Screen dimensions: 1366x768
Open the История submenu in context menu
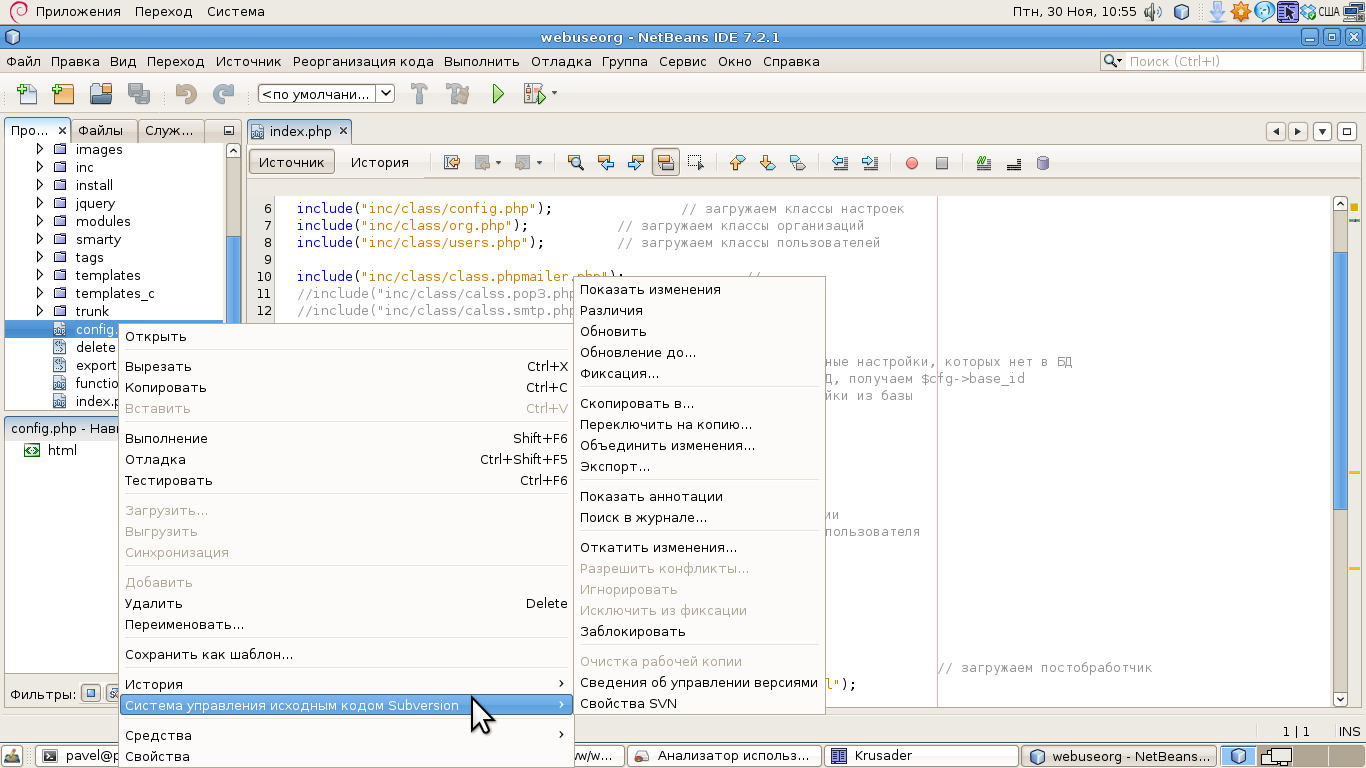point(346,684)
